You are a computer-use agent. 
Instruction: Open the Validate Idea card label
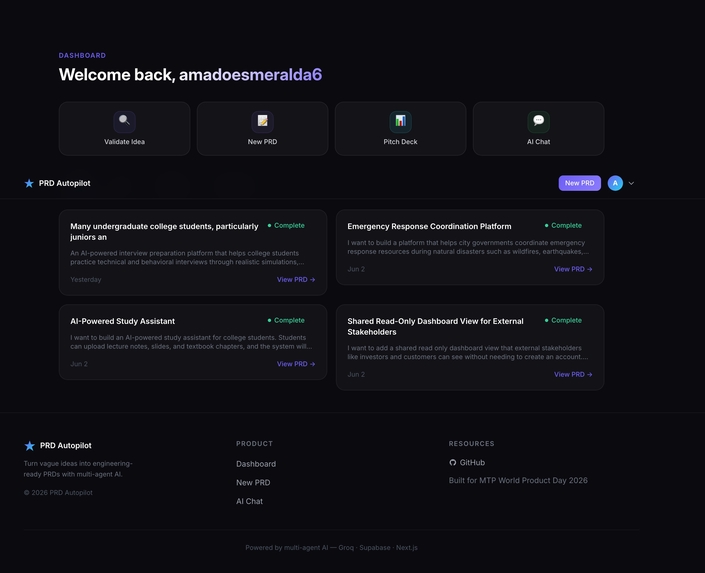[x=125, y=142]
